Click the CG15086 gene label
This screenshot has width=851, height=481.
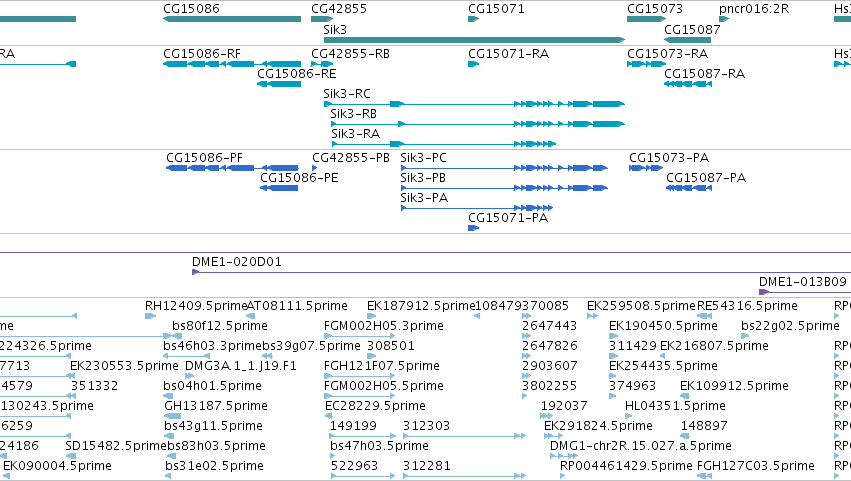pyautogui.click(x=191, y=9)
